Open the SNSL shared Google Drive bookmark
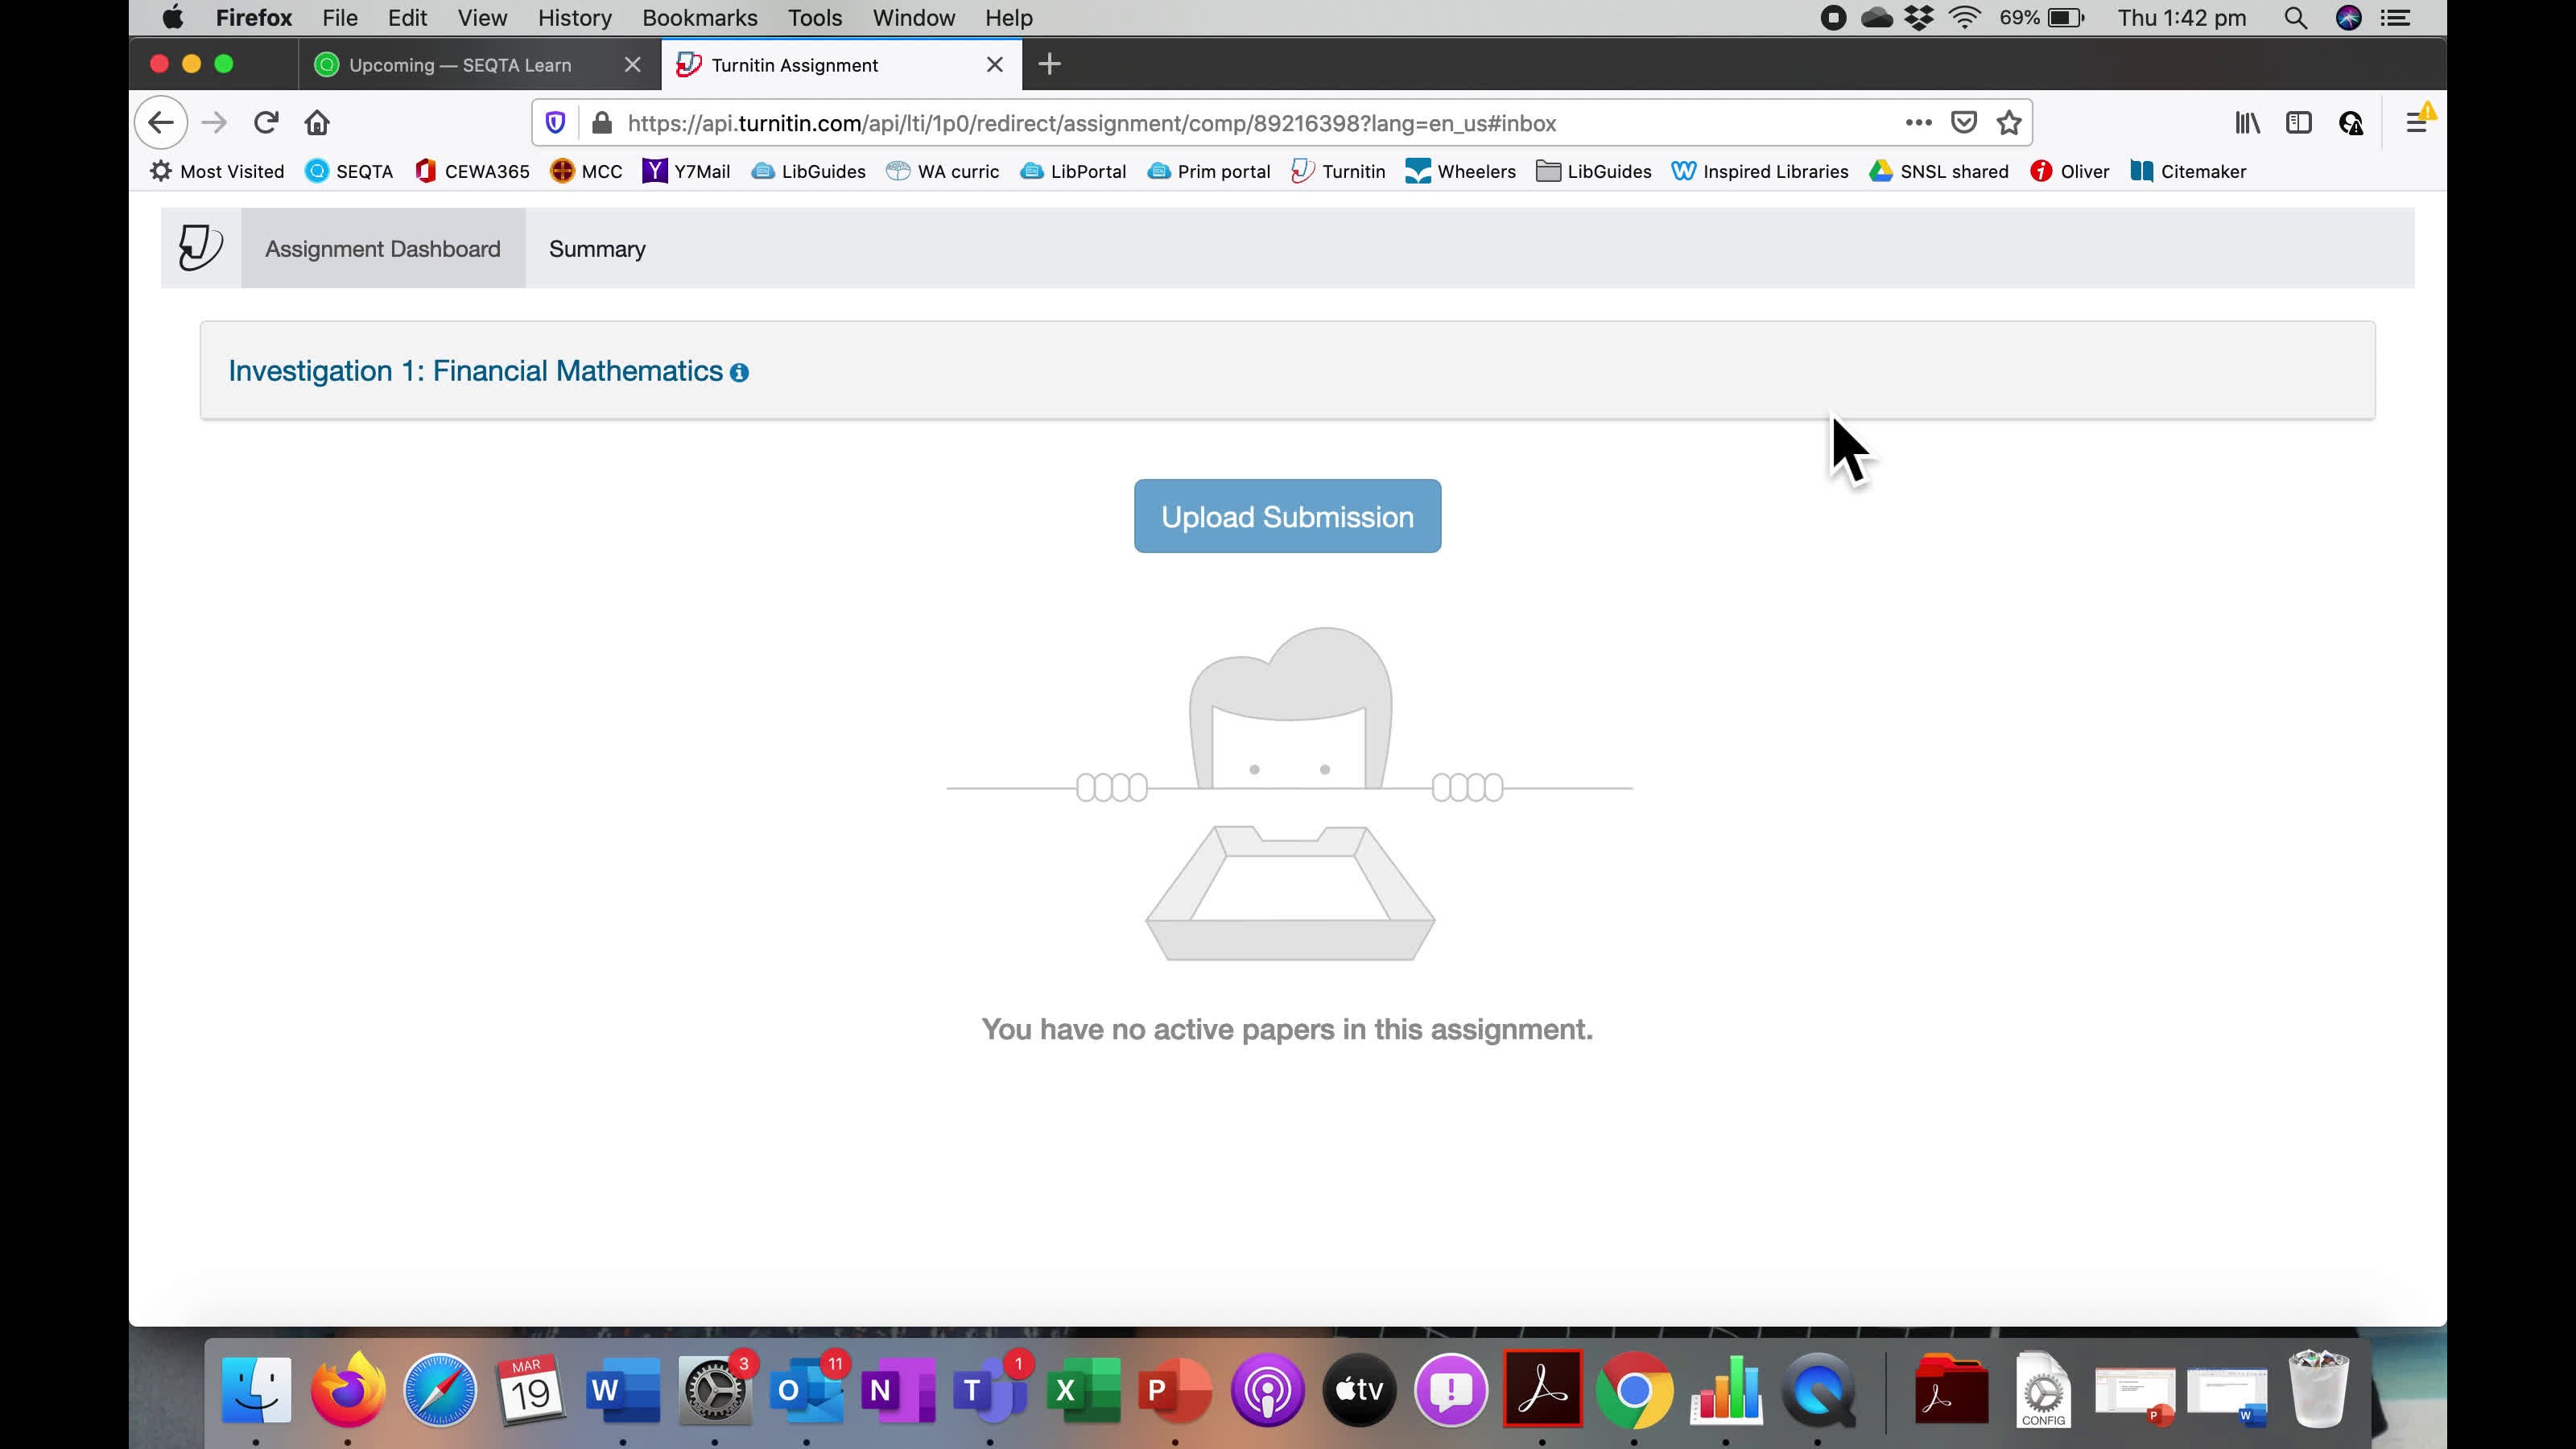The height and width of the screenshot is (1449, 2576). click(1938, 171)
